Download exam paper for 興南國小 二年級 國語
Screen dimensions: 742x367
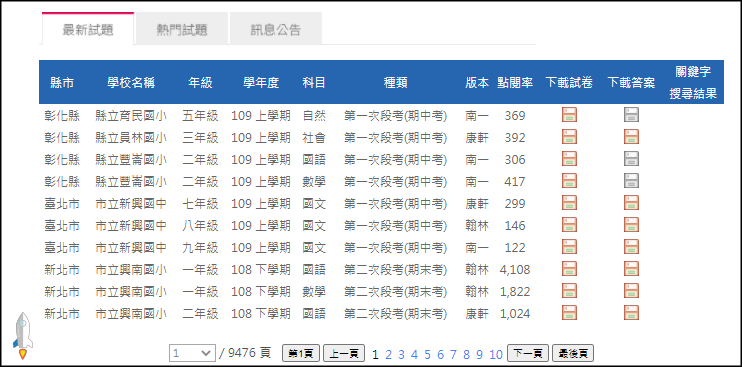click(x=569, y=313)
